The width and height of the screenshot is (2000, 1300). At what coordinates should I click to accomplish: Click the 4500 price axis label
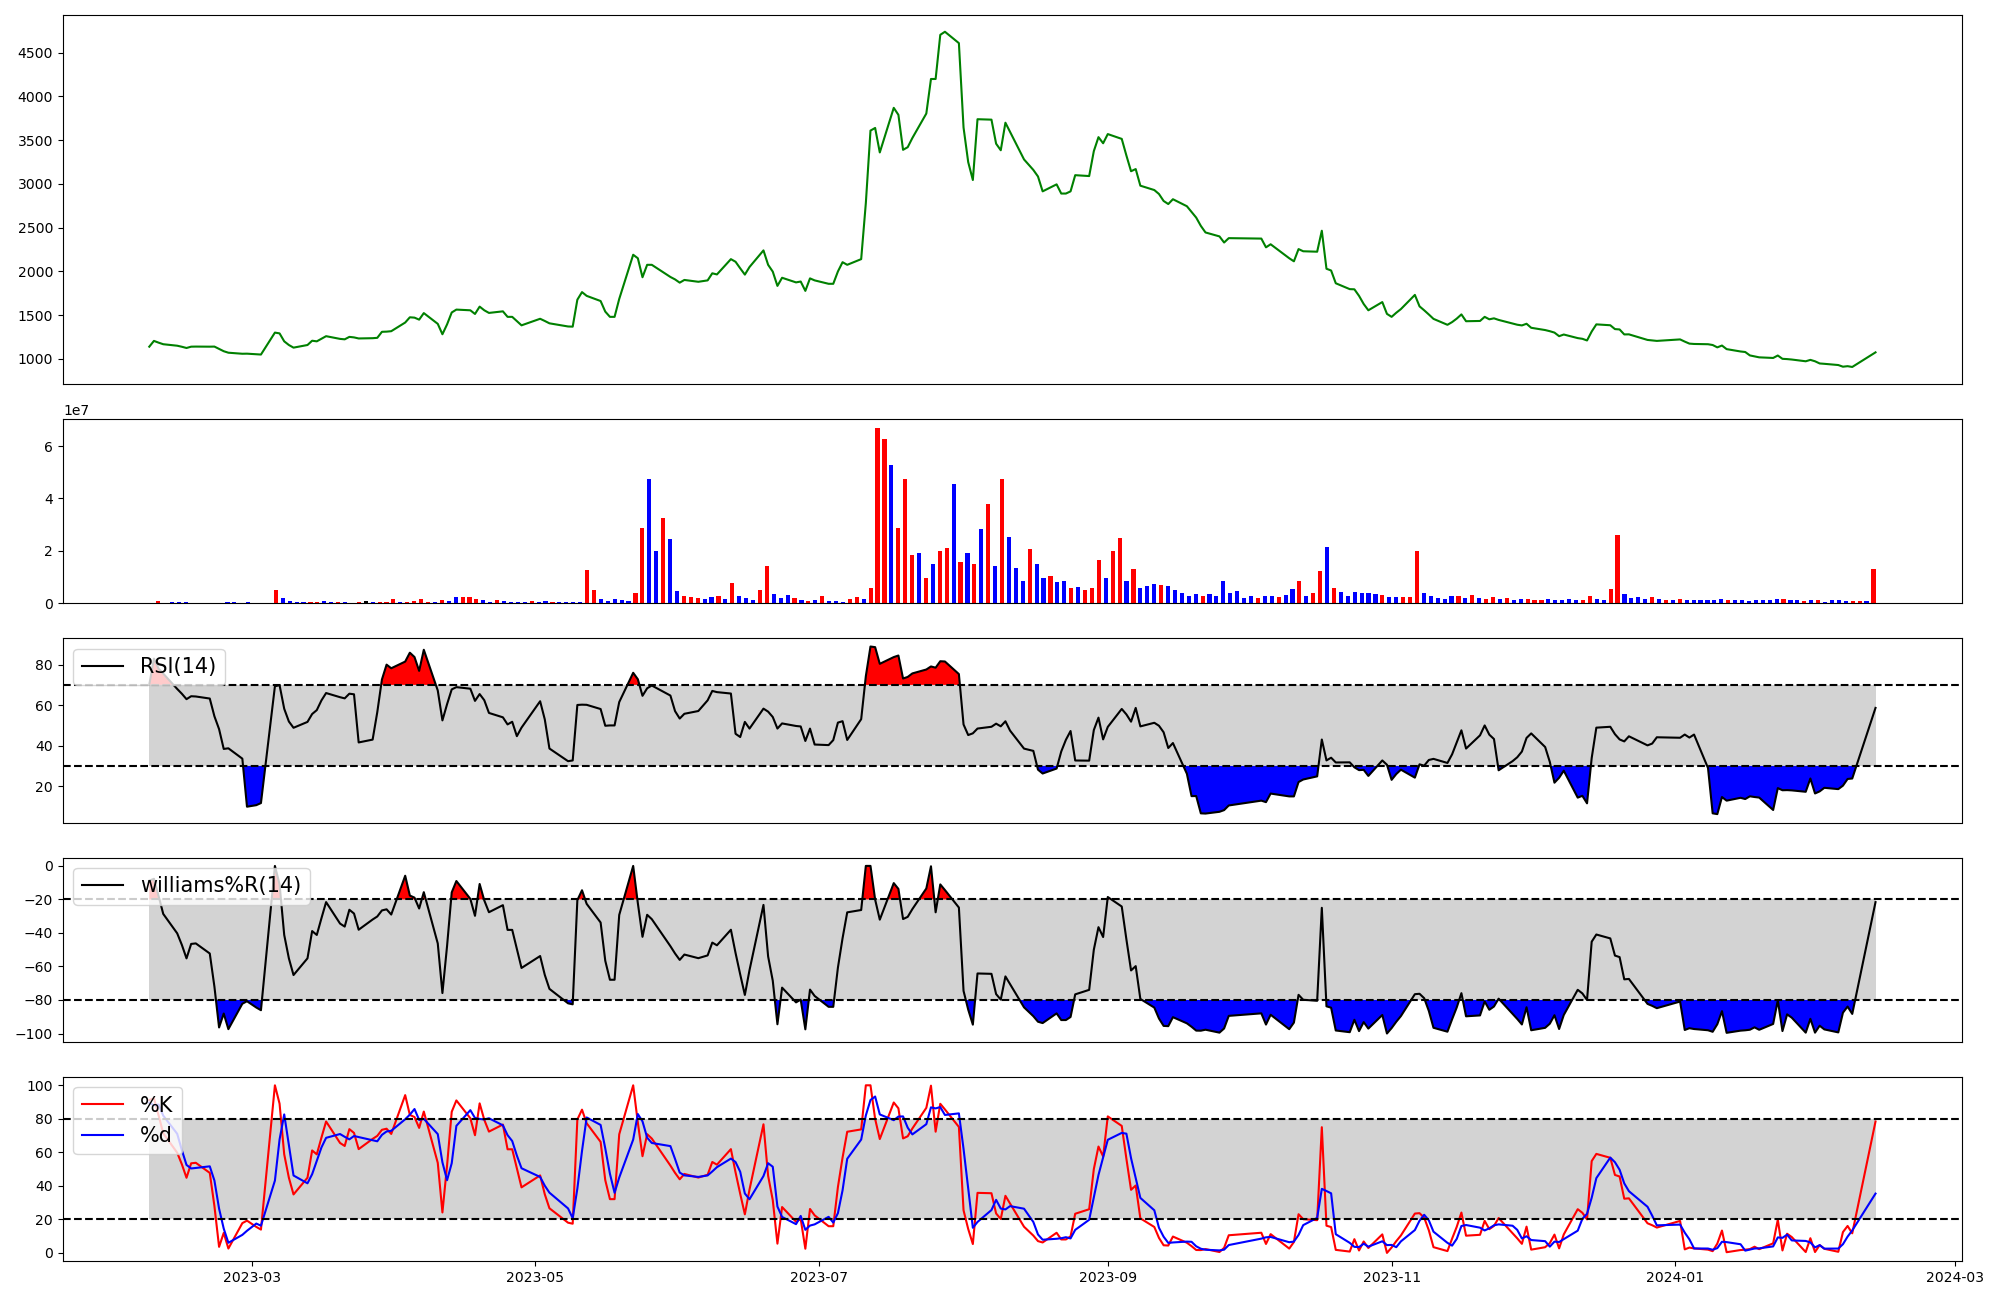pos(36,53)
